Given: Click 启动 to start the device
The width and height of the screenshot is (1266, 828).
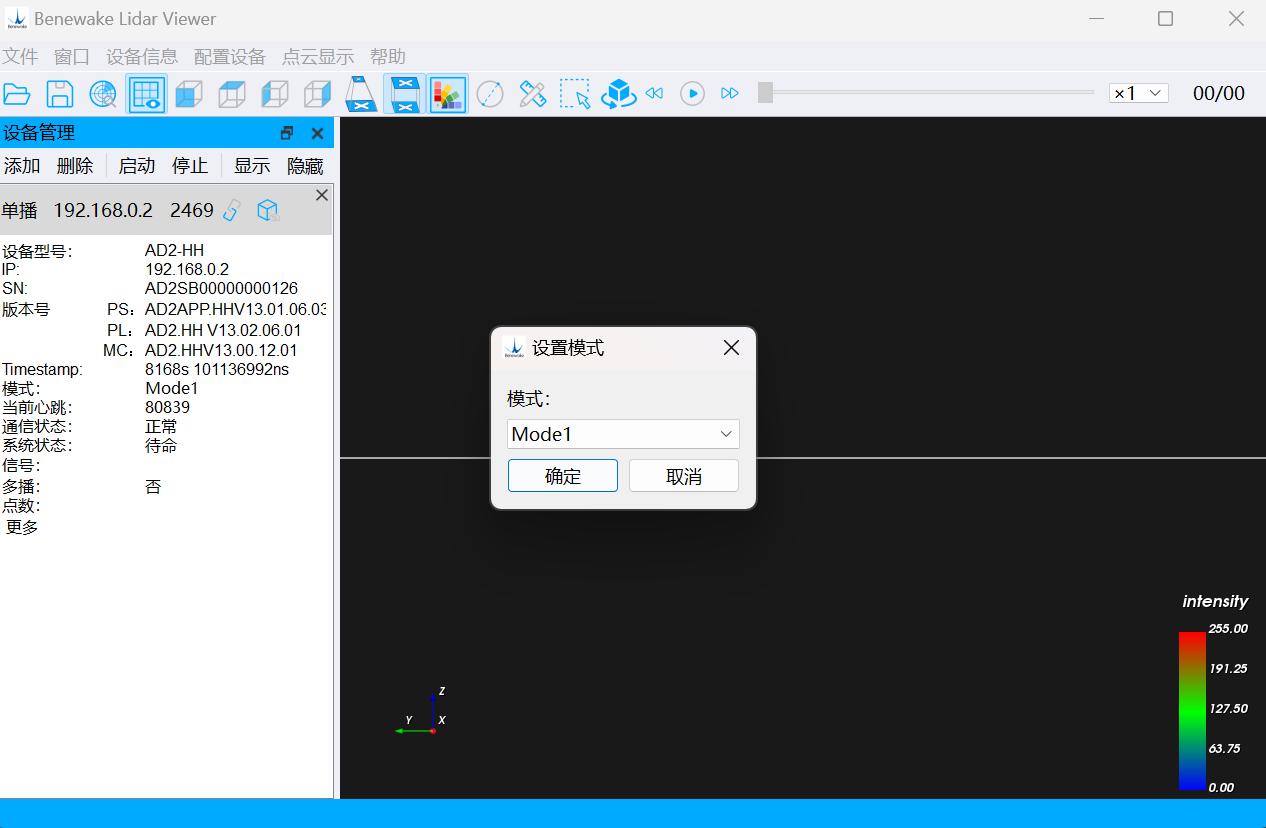Looking at the screenshot, I should click(137, 166).
